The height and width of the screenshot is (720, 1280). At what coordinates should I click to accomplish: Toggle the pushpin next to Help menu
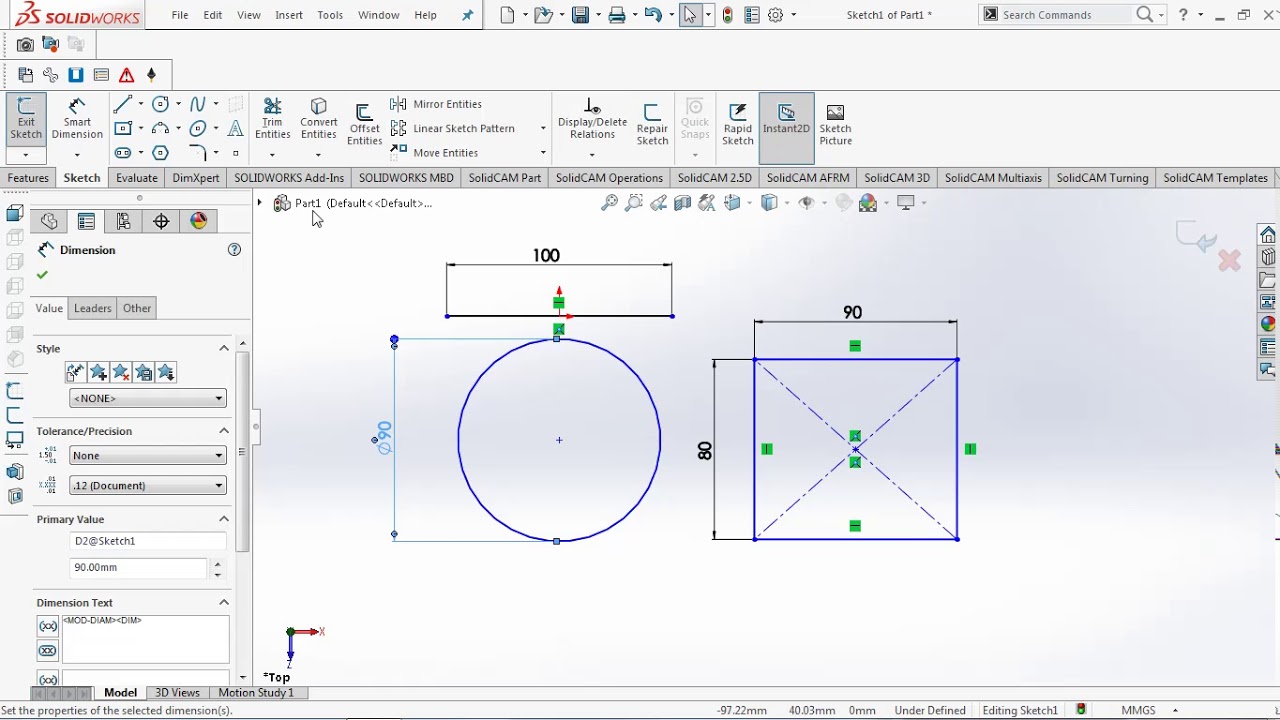click(x=467, y=15)
